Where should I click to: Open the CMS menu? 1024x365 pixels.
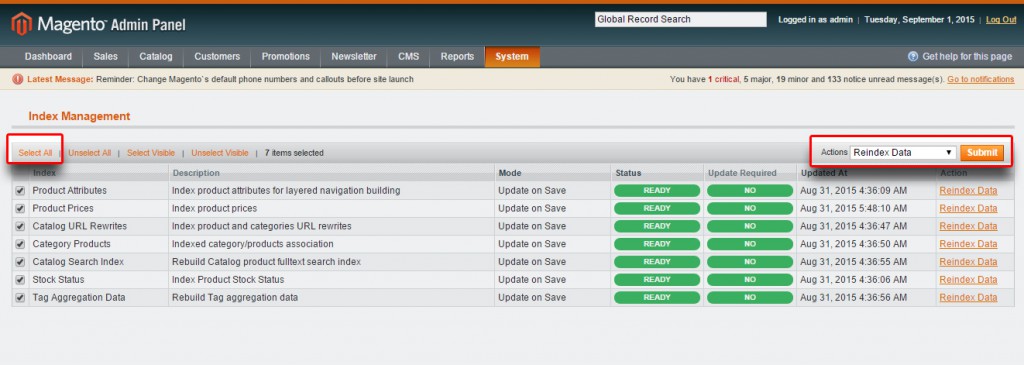click(408, 57)
